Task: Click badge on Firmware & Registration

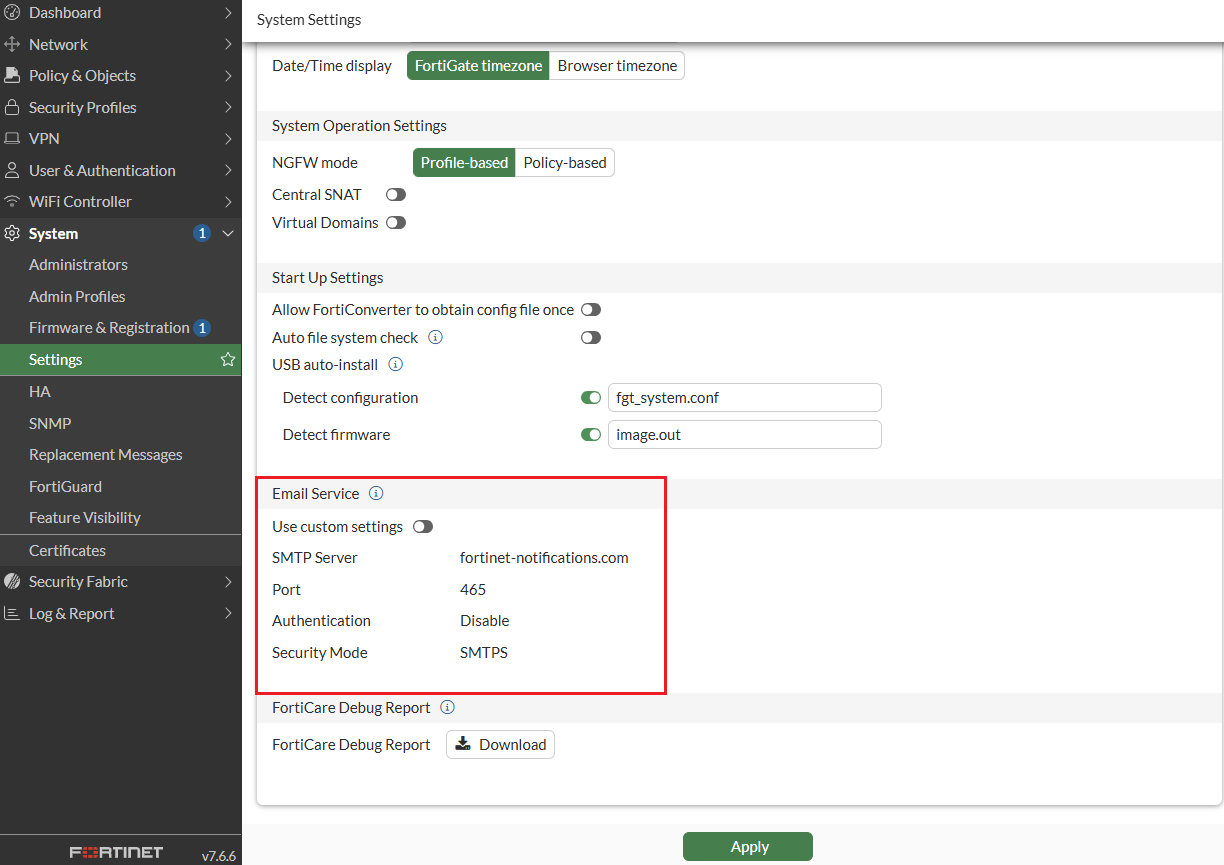Action: (x=202, y=328)
